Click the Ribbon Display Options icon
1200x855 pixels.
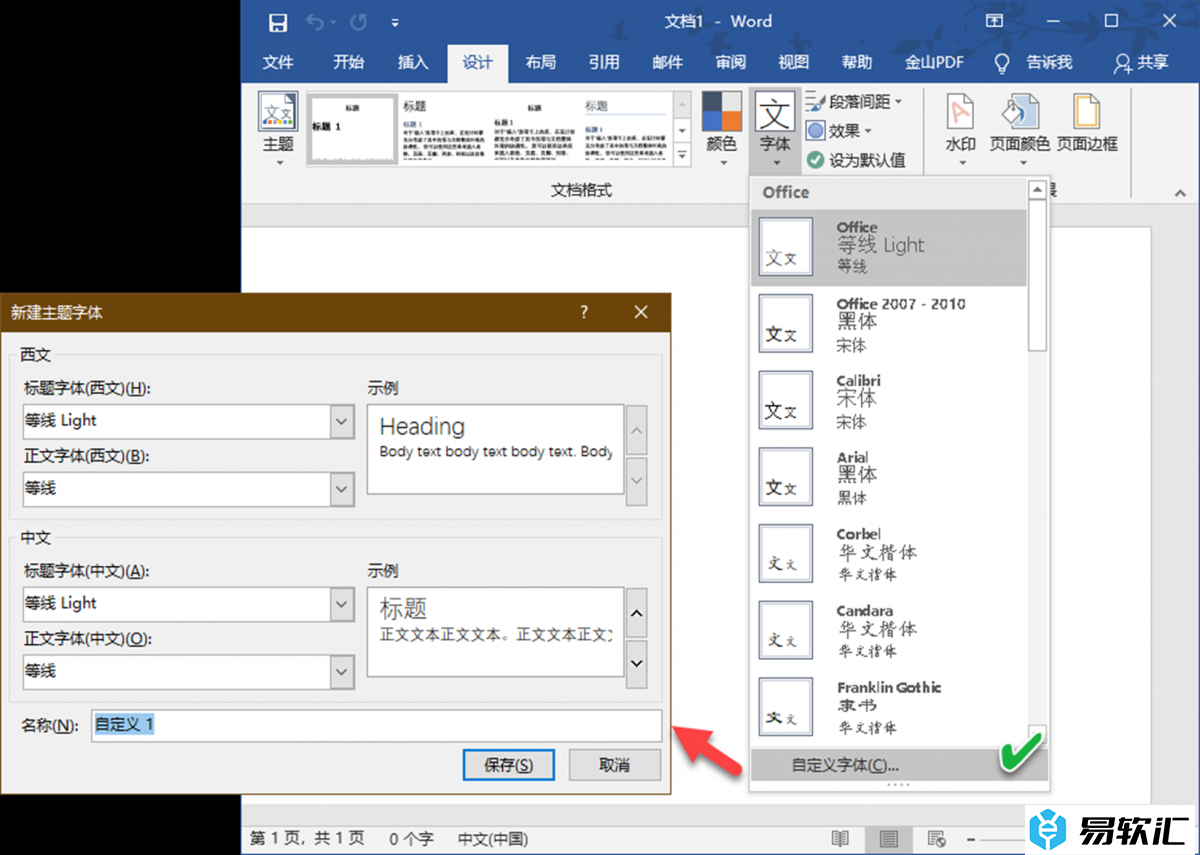994,21
